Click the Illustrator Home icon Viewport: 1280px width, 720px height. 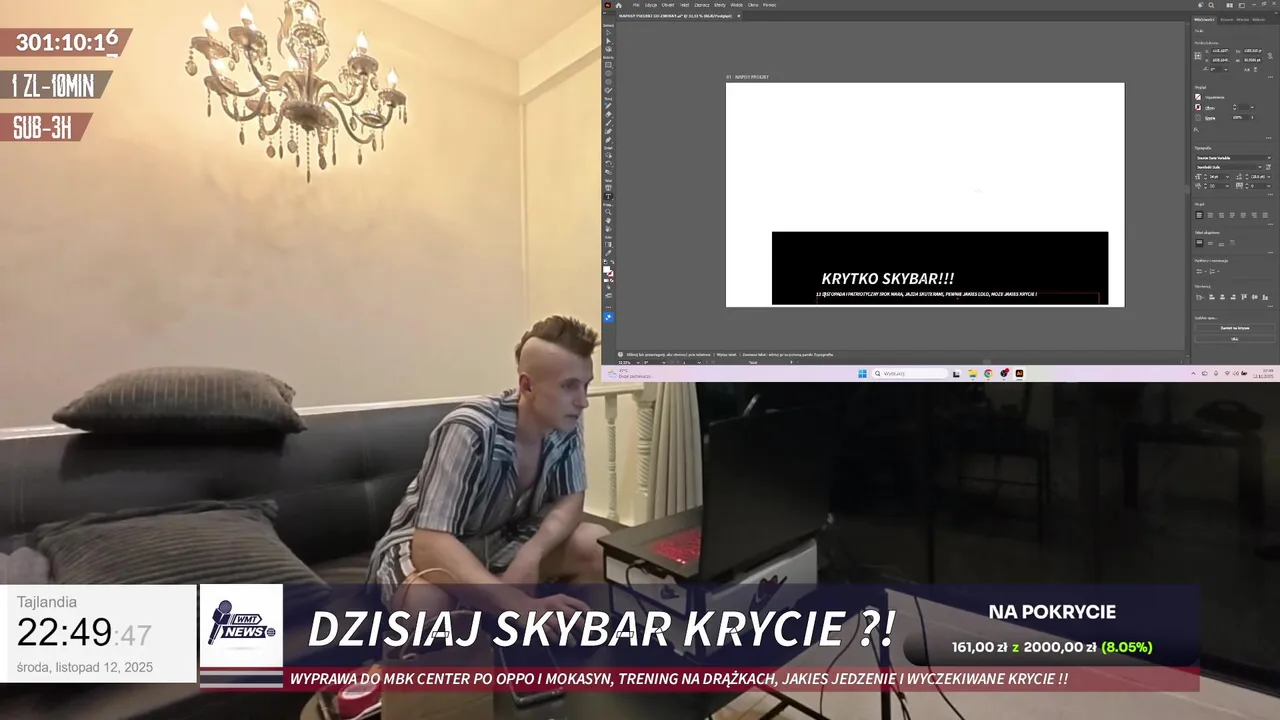[619, 5]
